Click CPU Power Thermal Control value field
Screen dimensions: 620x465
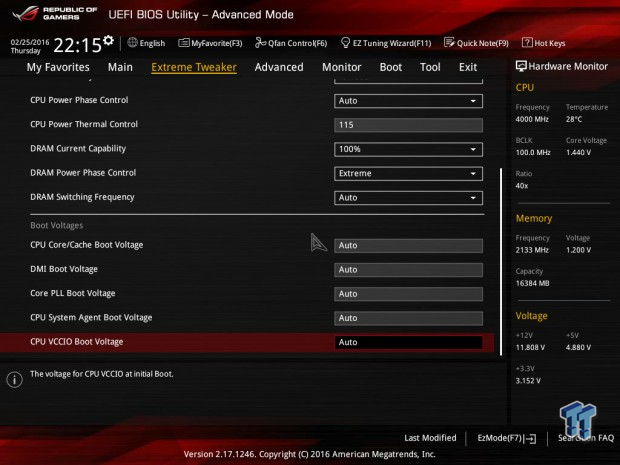[x=408, y=125]
